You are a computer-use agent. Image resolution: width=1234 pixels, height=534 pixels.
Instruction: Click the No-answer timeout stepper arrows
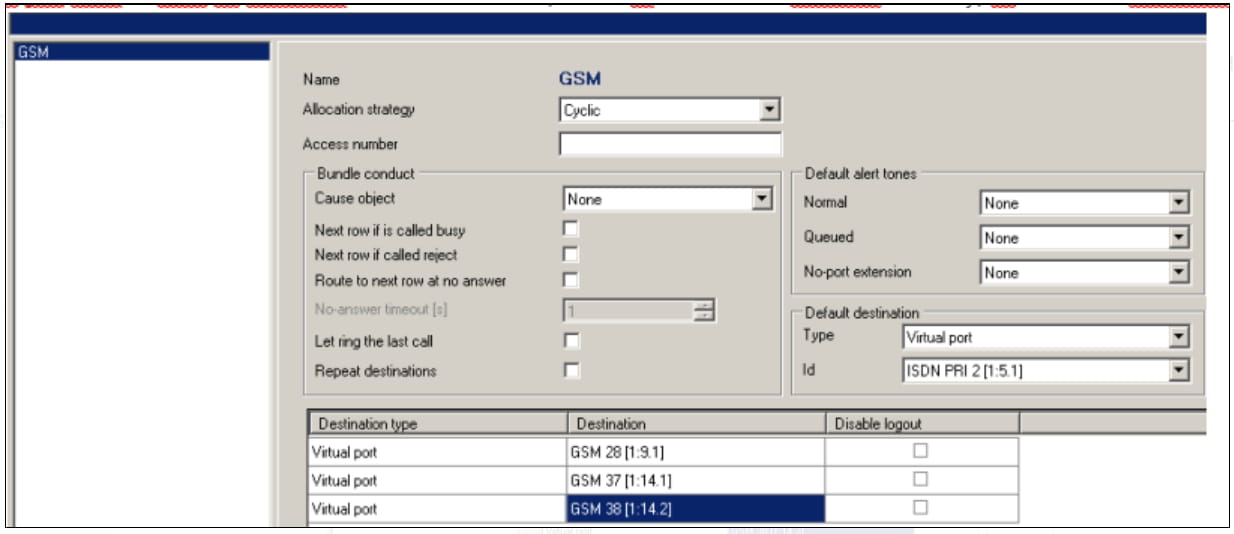[x=704, y=311]
